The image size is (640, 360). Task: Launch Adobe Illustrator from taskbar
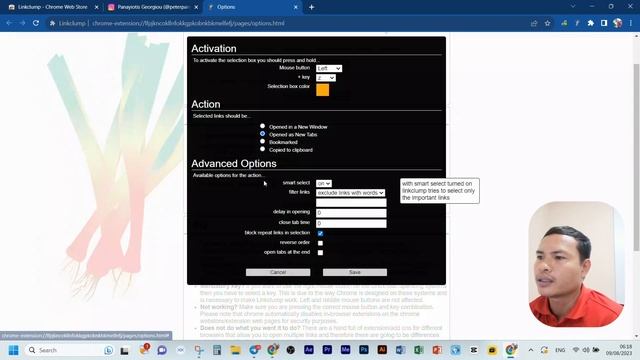point(382,350)
